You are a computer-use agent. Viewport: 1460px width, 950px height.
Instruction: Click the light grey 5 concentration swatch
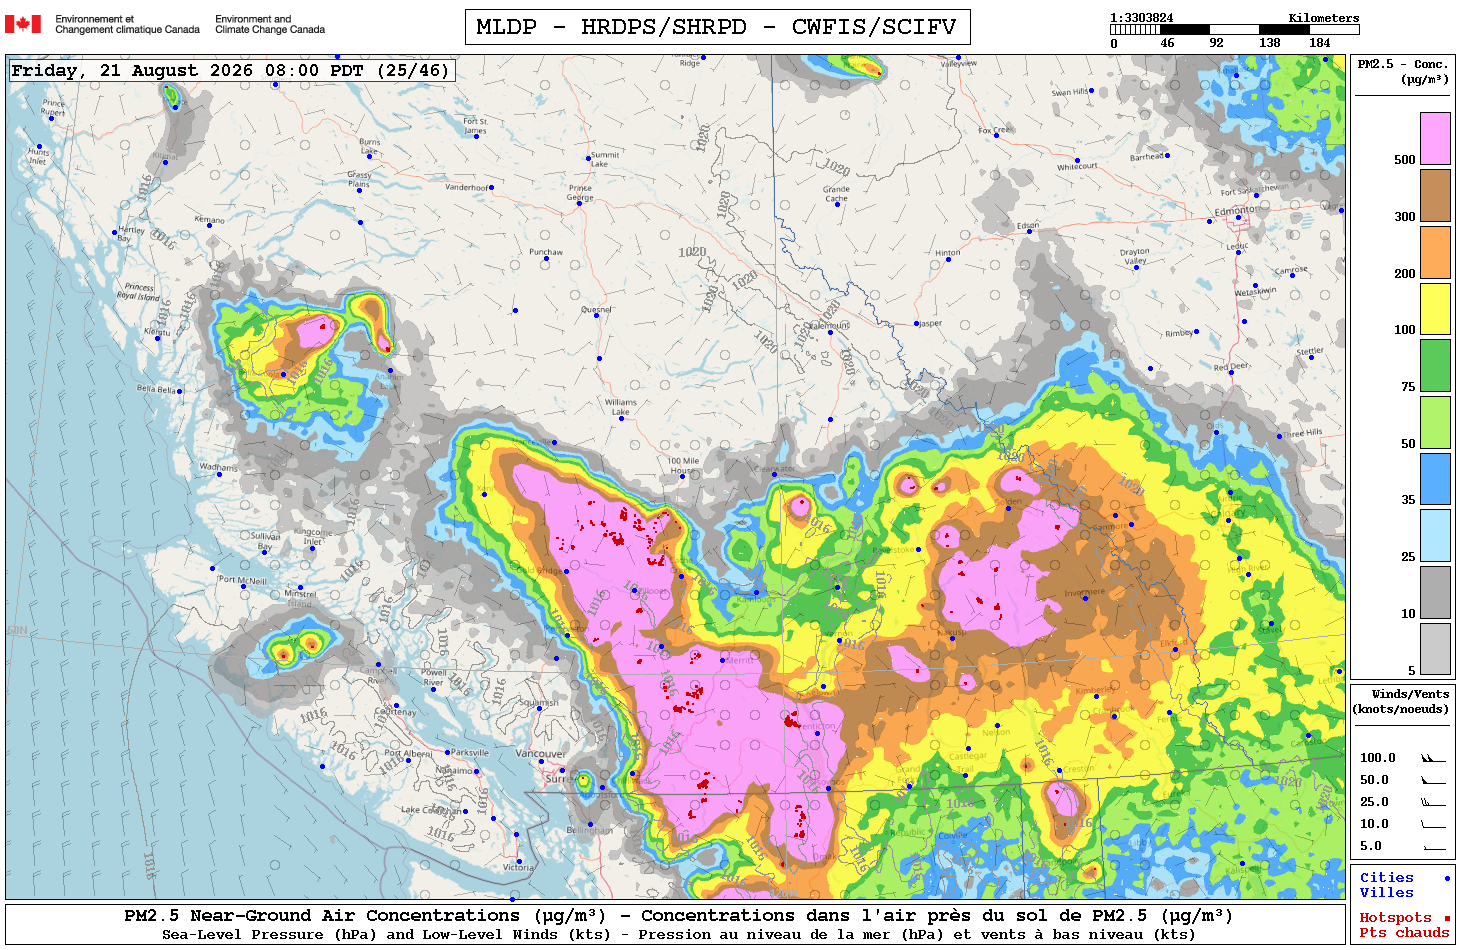[x=1435, y=649]
